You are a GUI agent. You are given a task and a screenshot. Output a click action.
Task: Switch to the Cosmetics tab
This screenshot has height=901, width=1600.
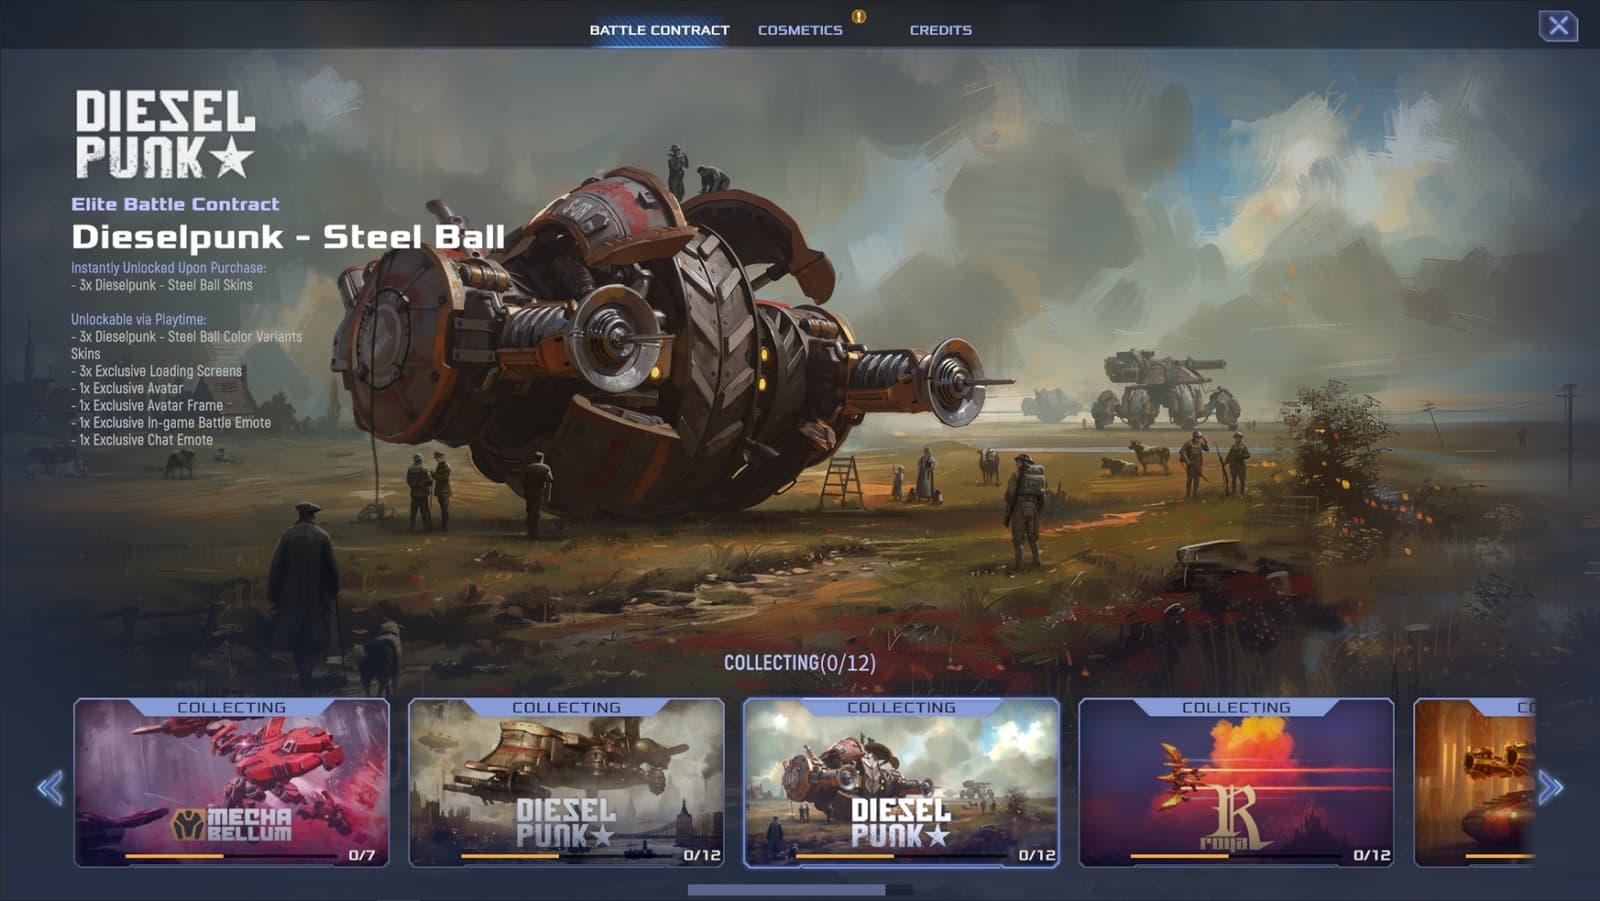(x=800, y=30)
